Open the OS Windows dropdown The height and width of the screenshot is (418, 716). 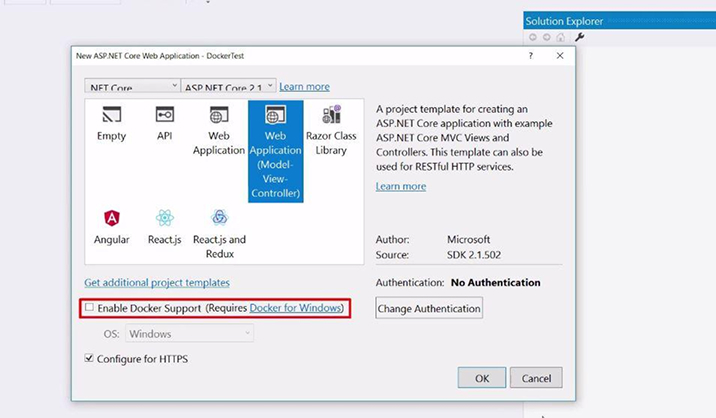tap(189, 333)
